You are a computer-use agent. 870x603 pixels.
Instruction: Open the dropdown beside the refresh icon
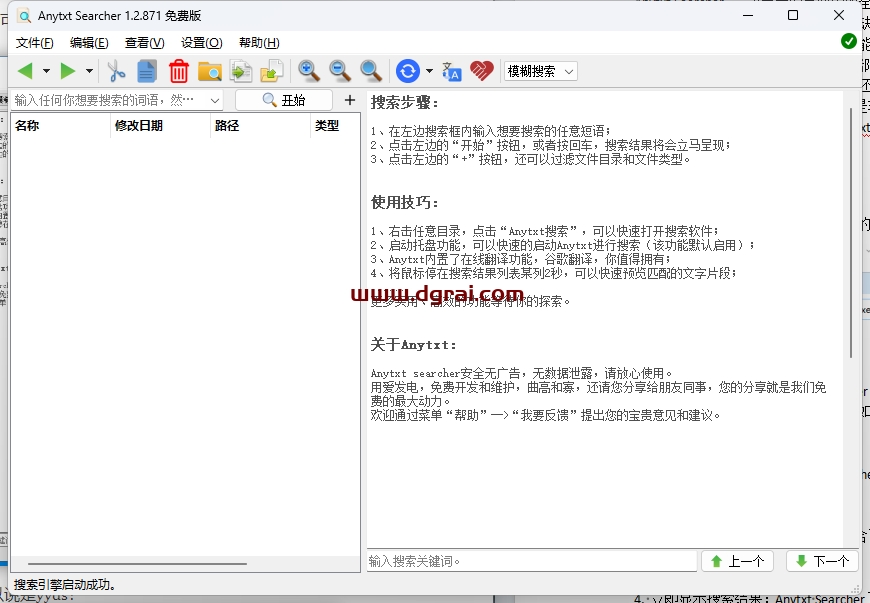(x=429, y=71)
